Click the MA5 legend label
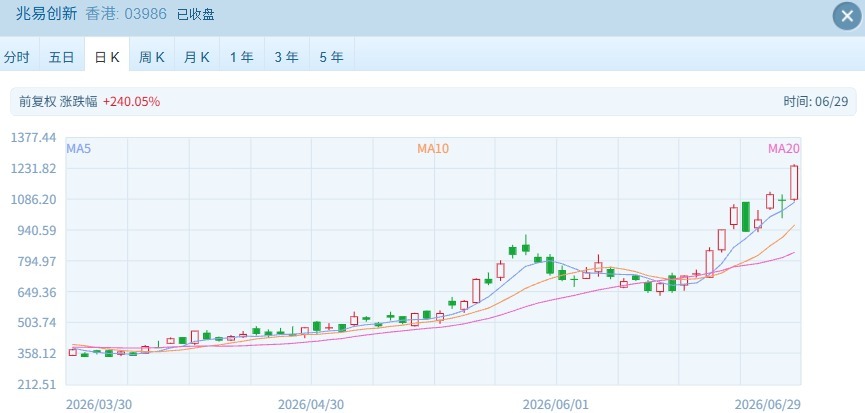This screenshot has height=413, width=865. (78, 148)
